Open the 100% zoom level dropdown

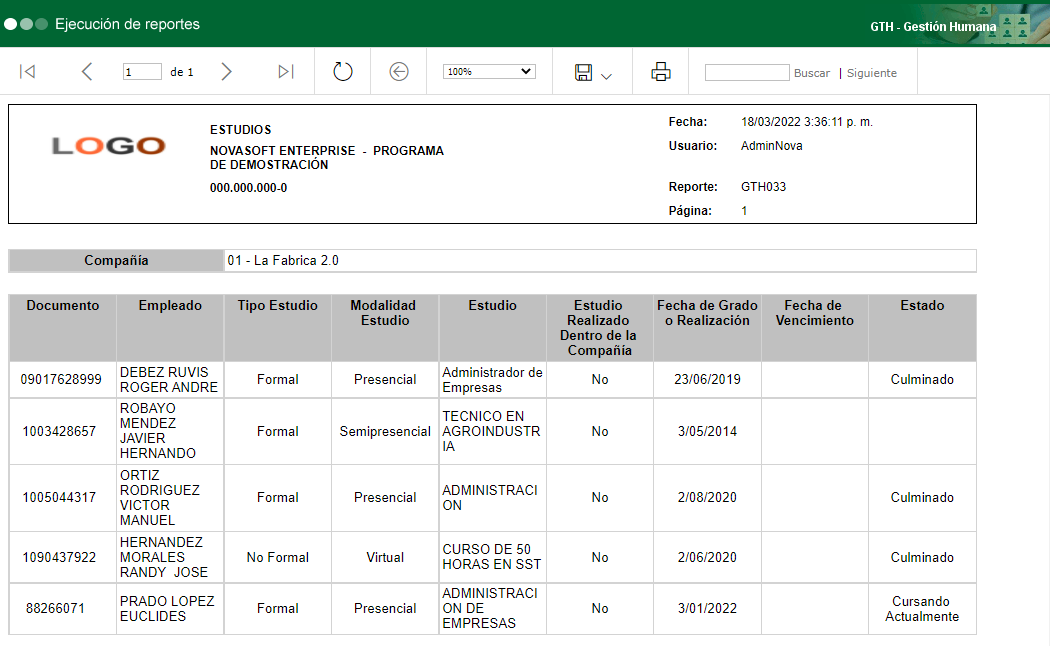[489, 71]
